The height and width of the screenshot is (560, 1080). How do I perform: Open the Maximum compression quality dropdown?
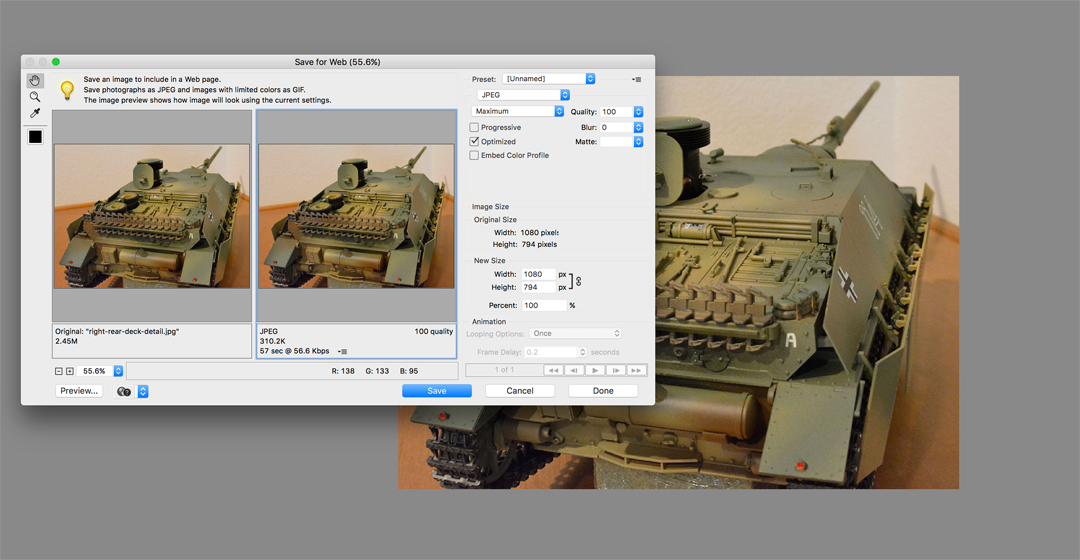point(518,111)
